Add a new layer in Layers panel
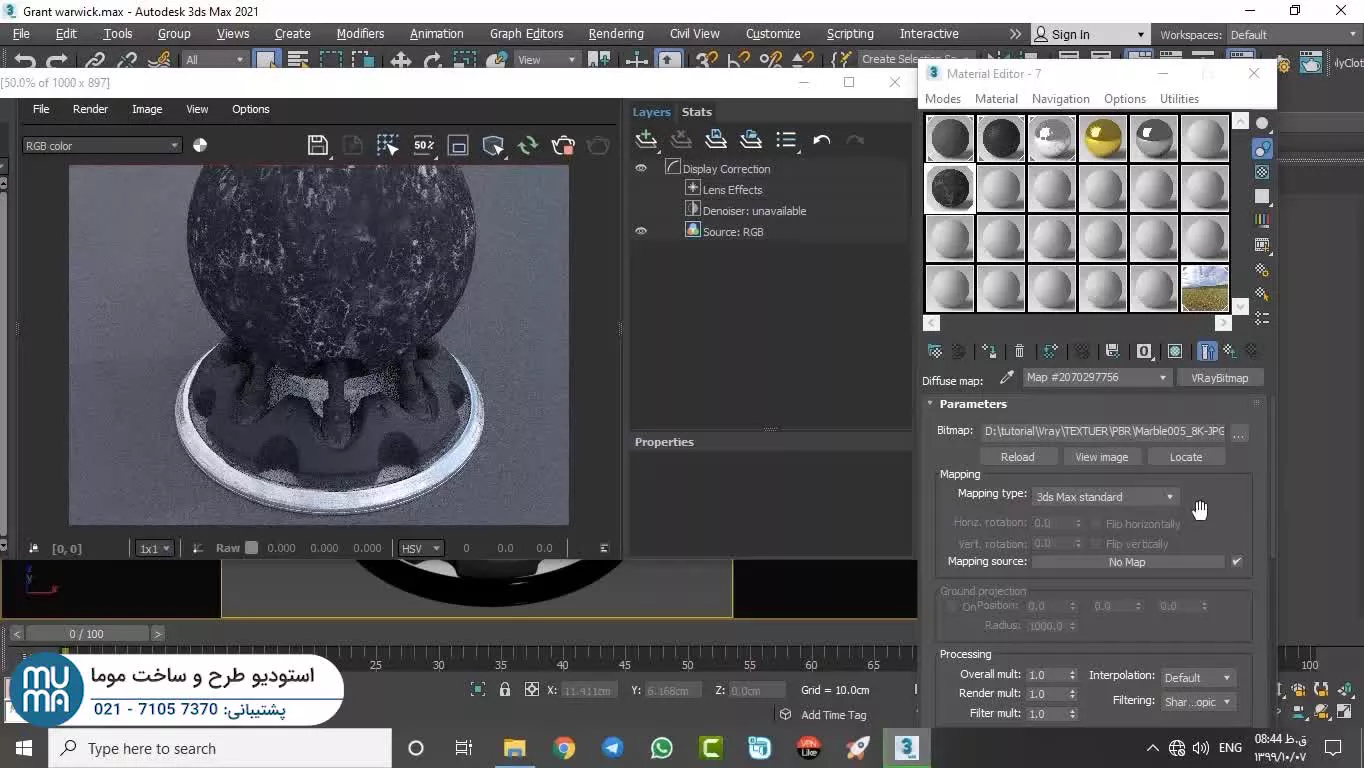The image size is (1364, 768). point(646,140)
